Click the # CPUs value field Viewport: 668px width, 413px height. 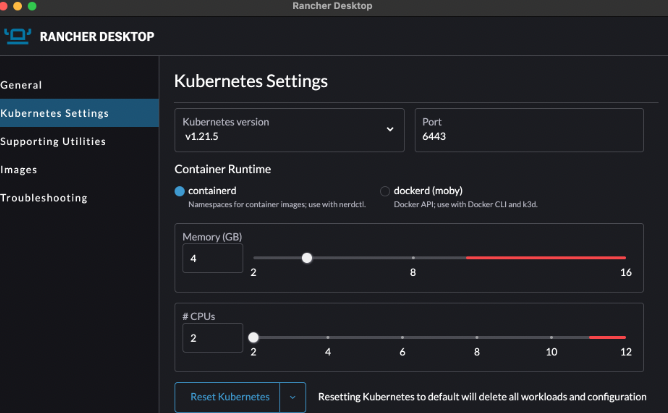click(x=212, y=338)
